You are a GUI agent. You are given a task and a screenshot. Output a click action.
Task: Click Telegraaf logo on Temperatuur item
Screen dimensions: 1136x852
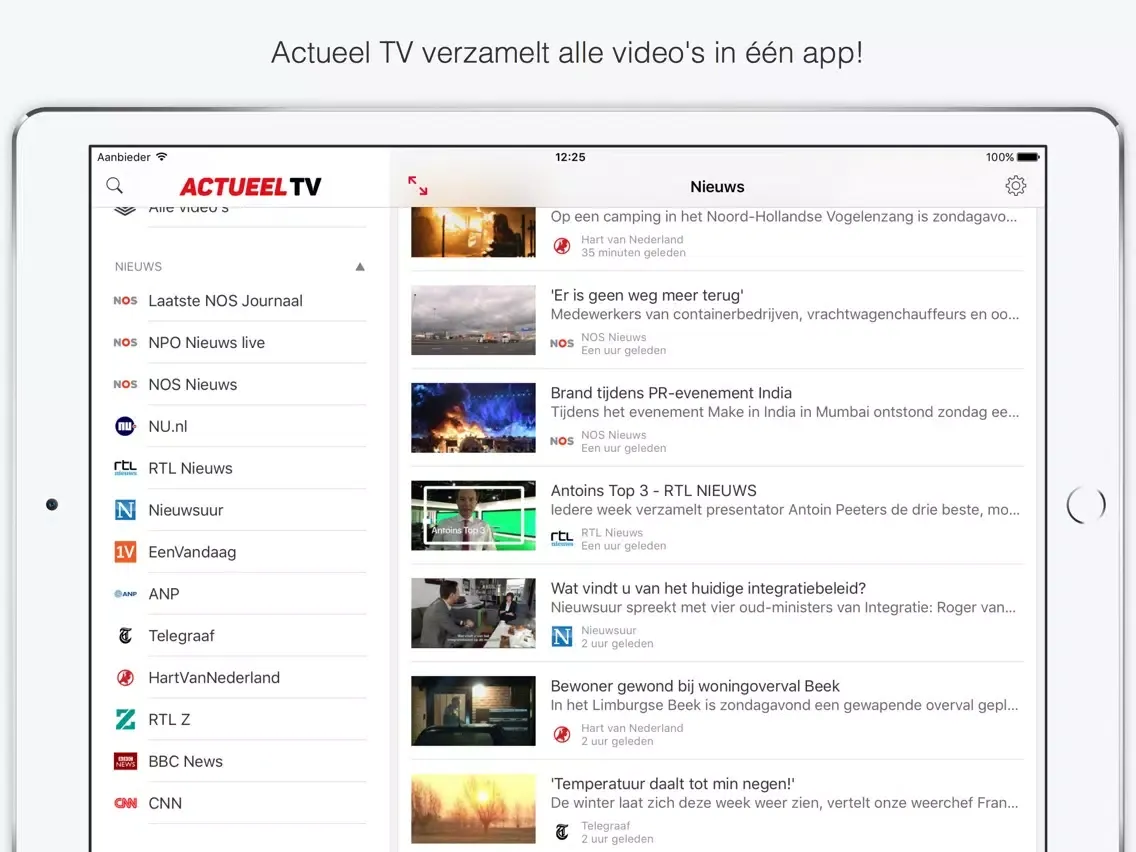pos(562,832)
